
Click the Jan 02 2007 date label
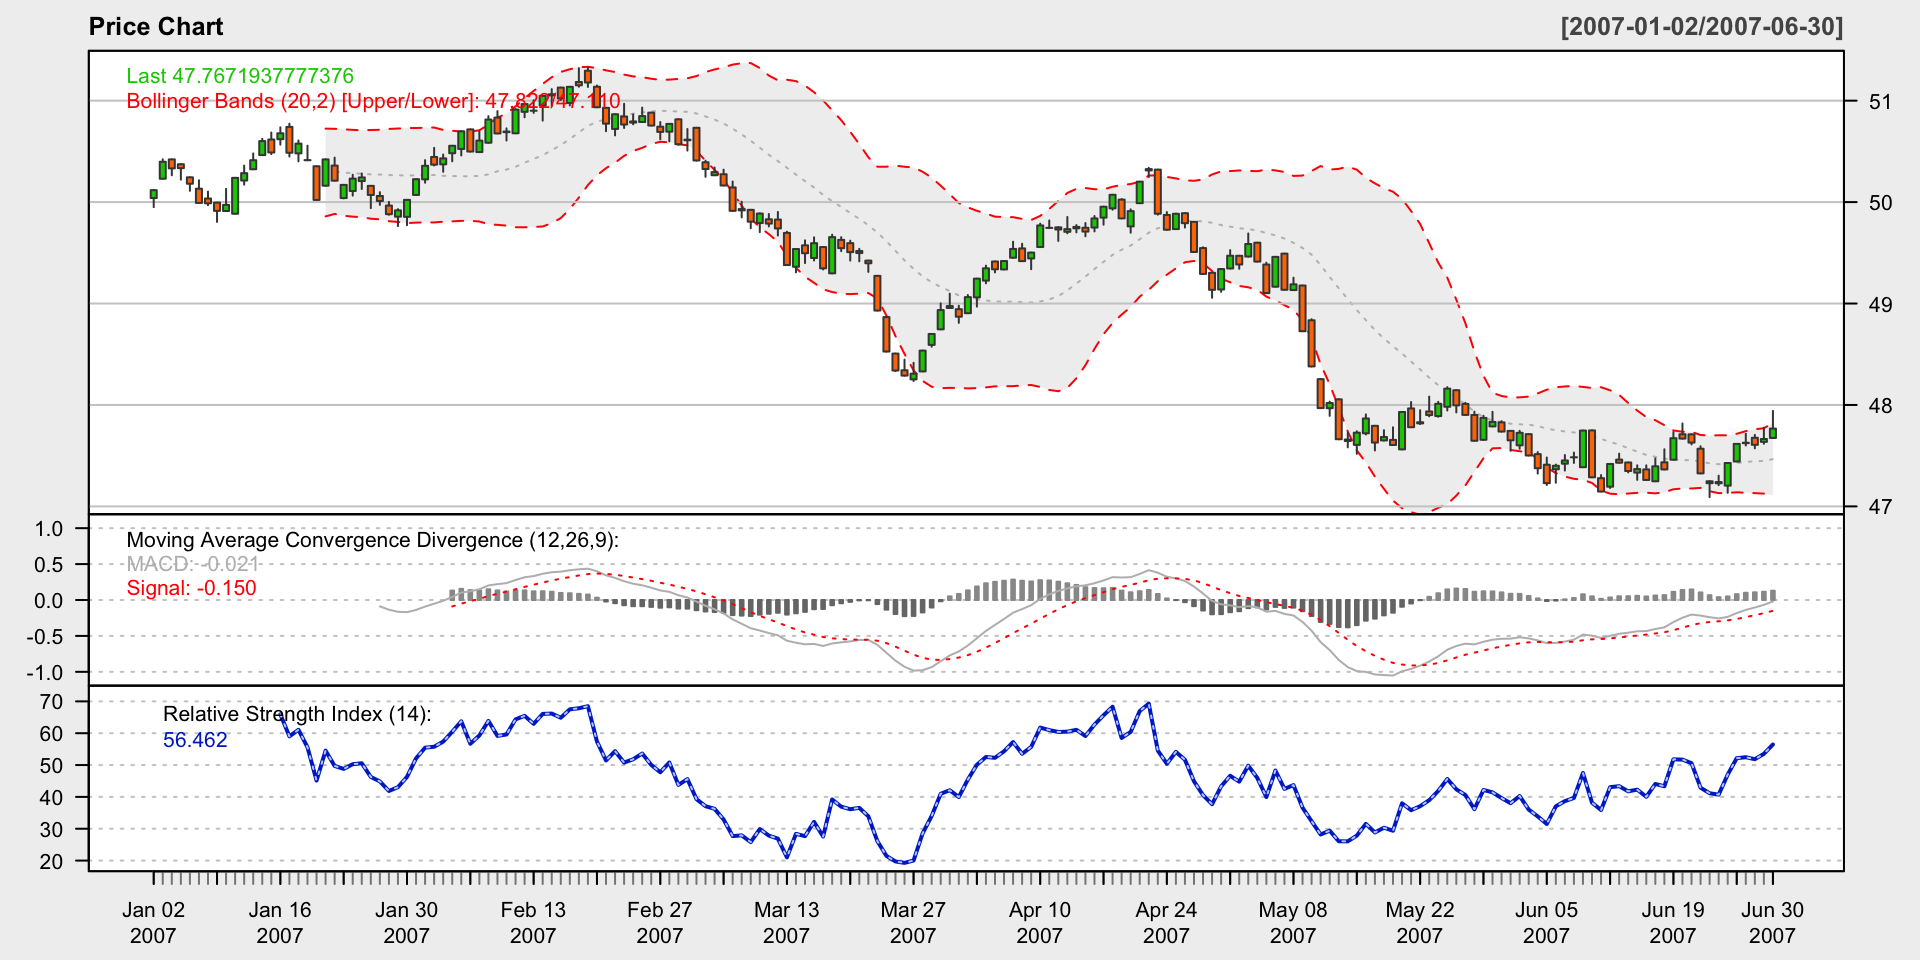tap(153, 922)
